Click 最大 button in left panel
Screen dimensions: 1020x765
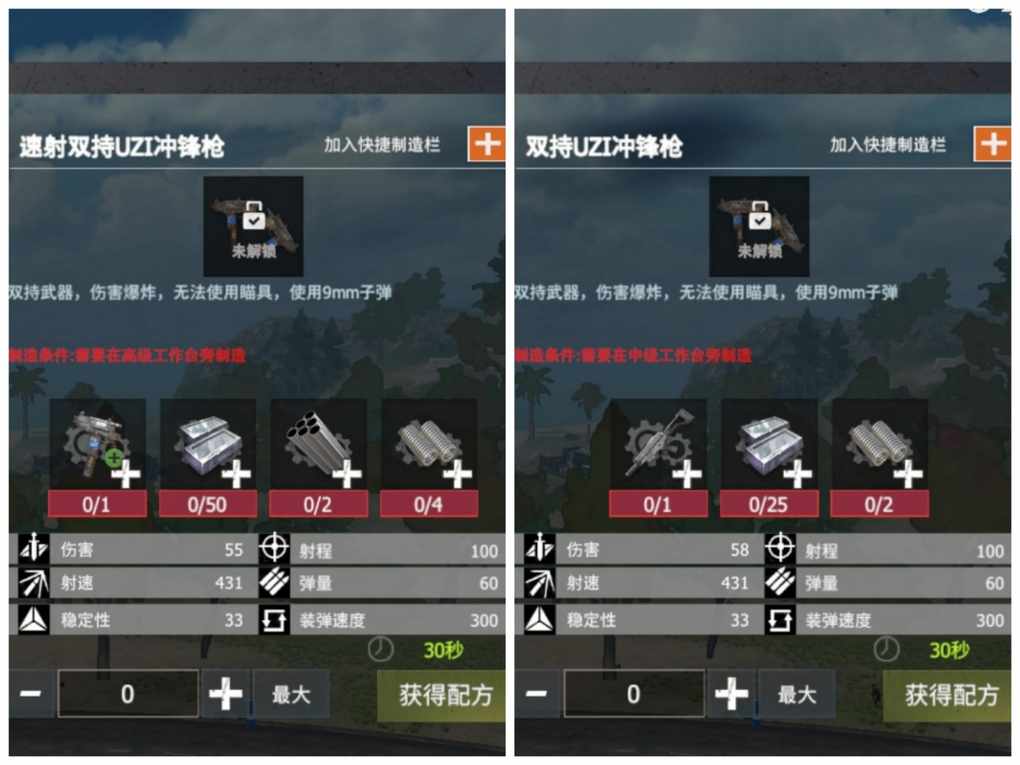(291, 695)
